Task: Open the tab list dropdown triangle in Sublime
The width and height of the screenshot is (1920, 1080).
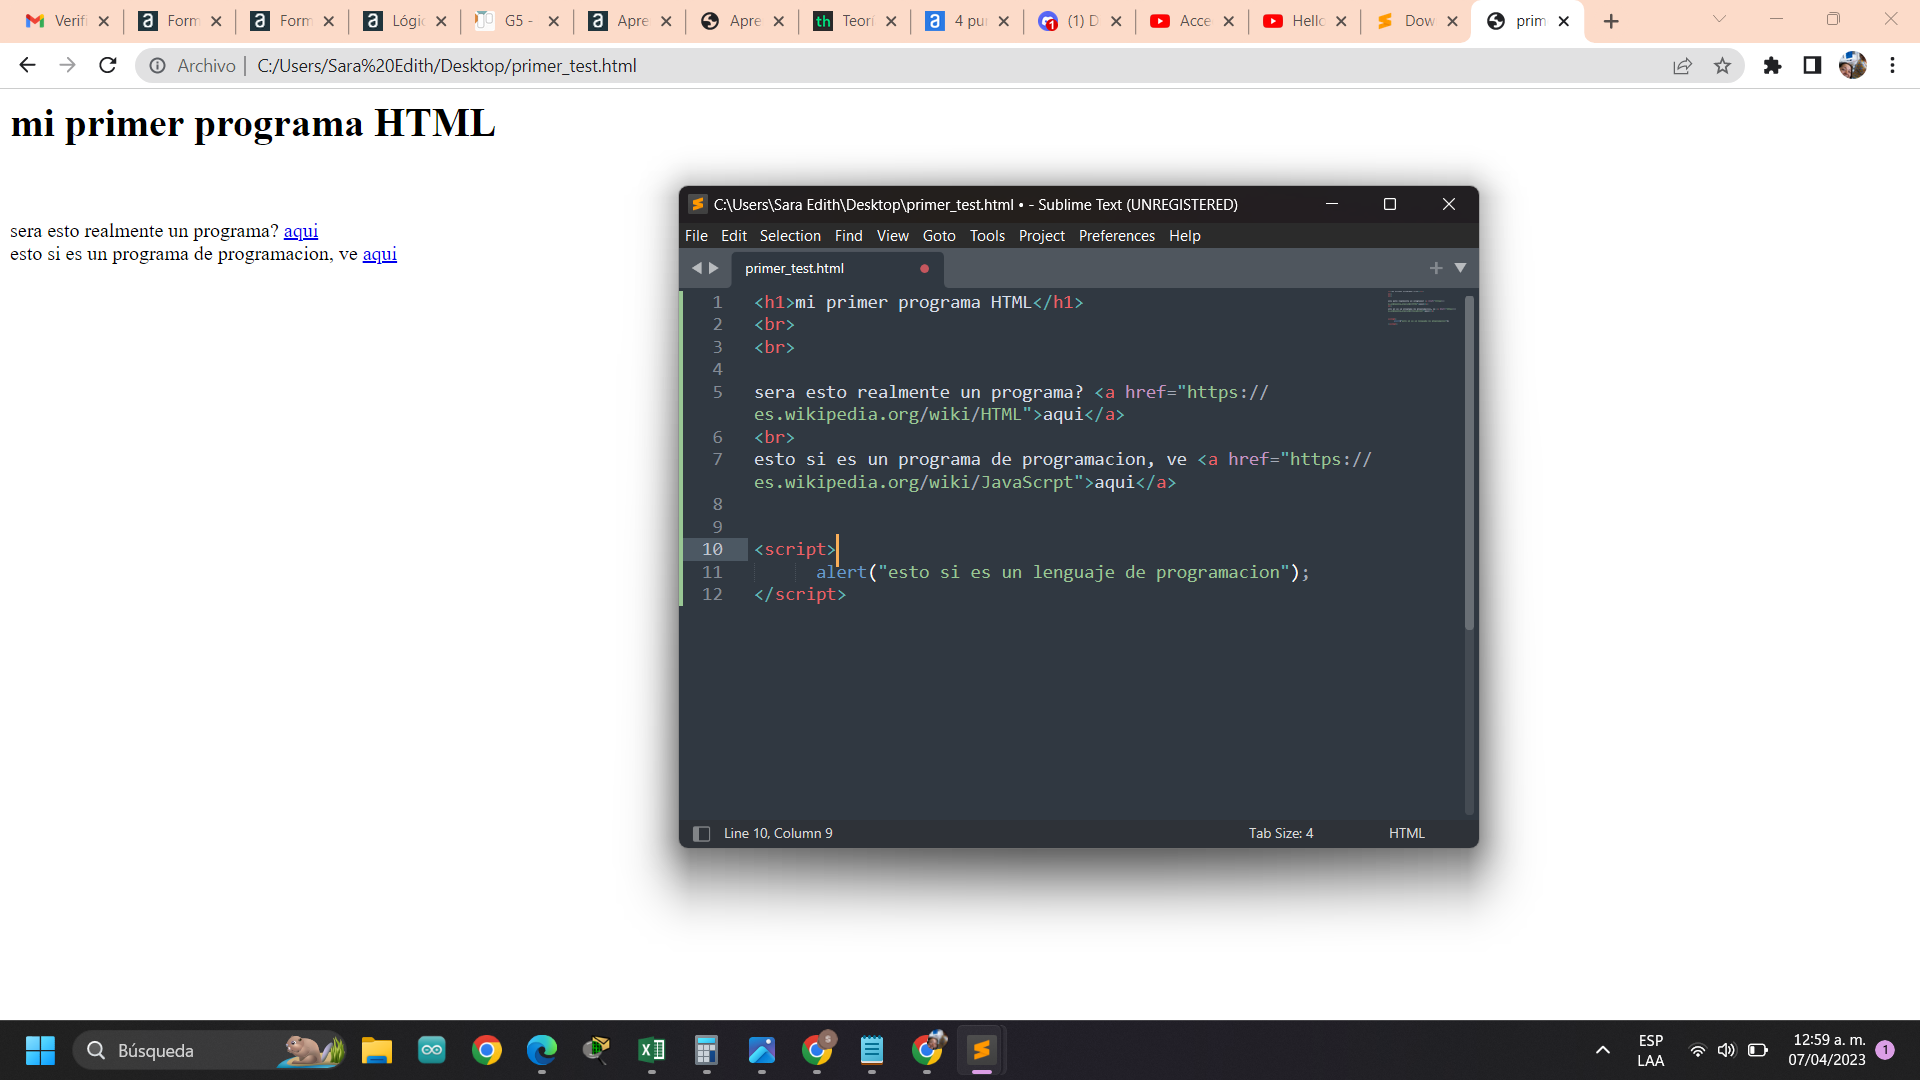Action: click(1460, 268)
